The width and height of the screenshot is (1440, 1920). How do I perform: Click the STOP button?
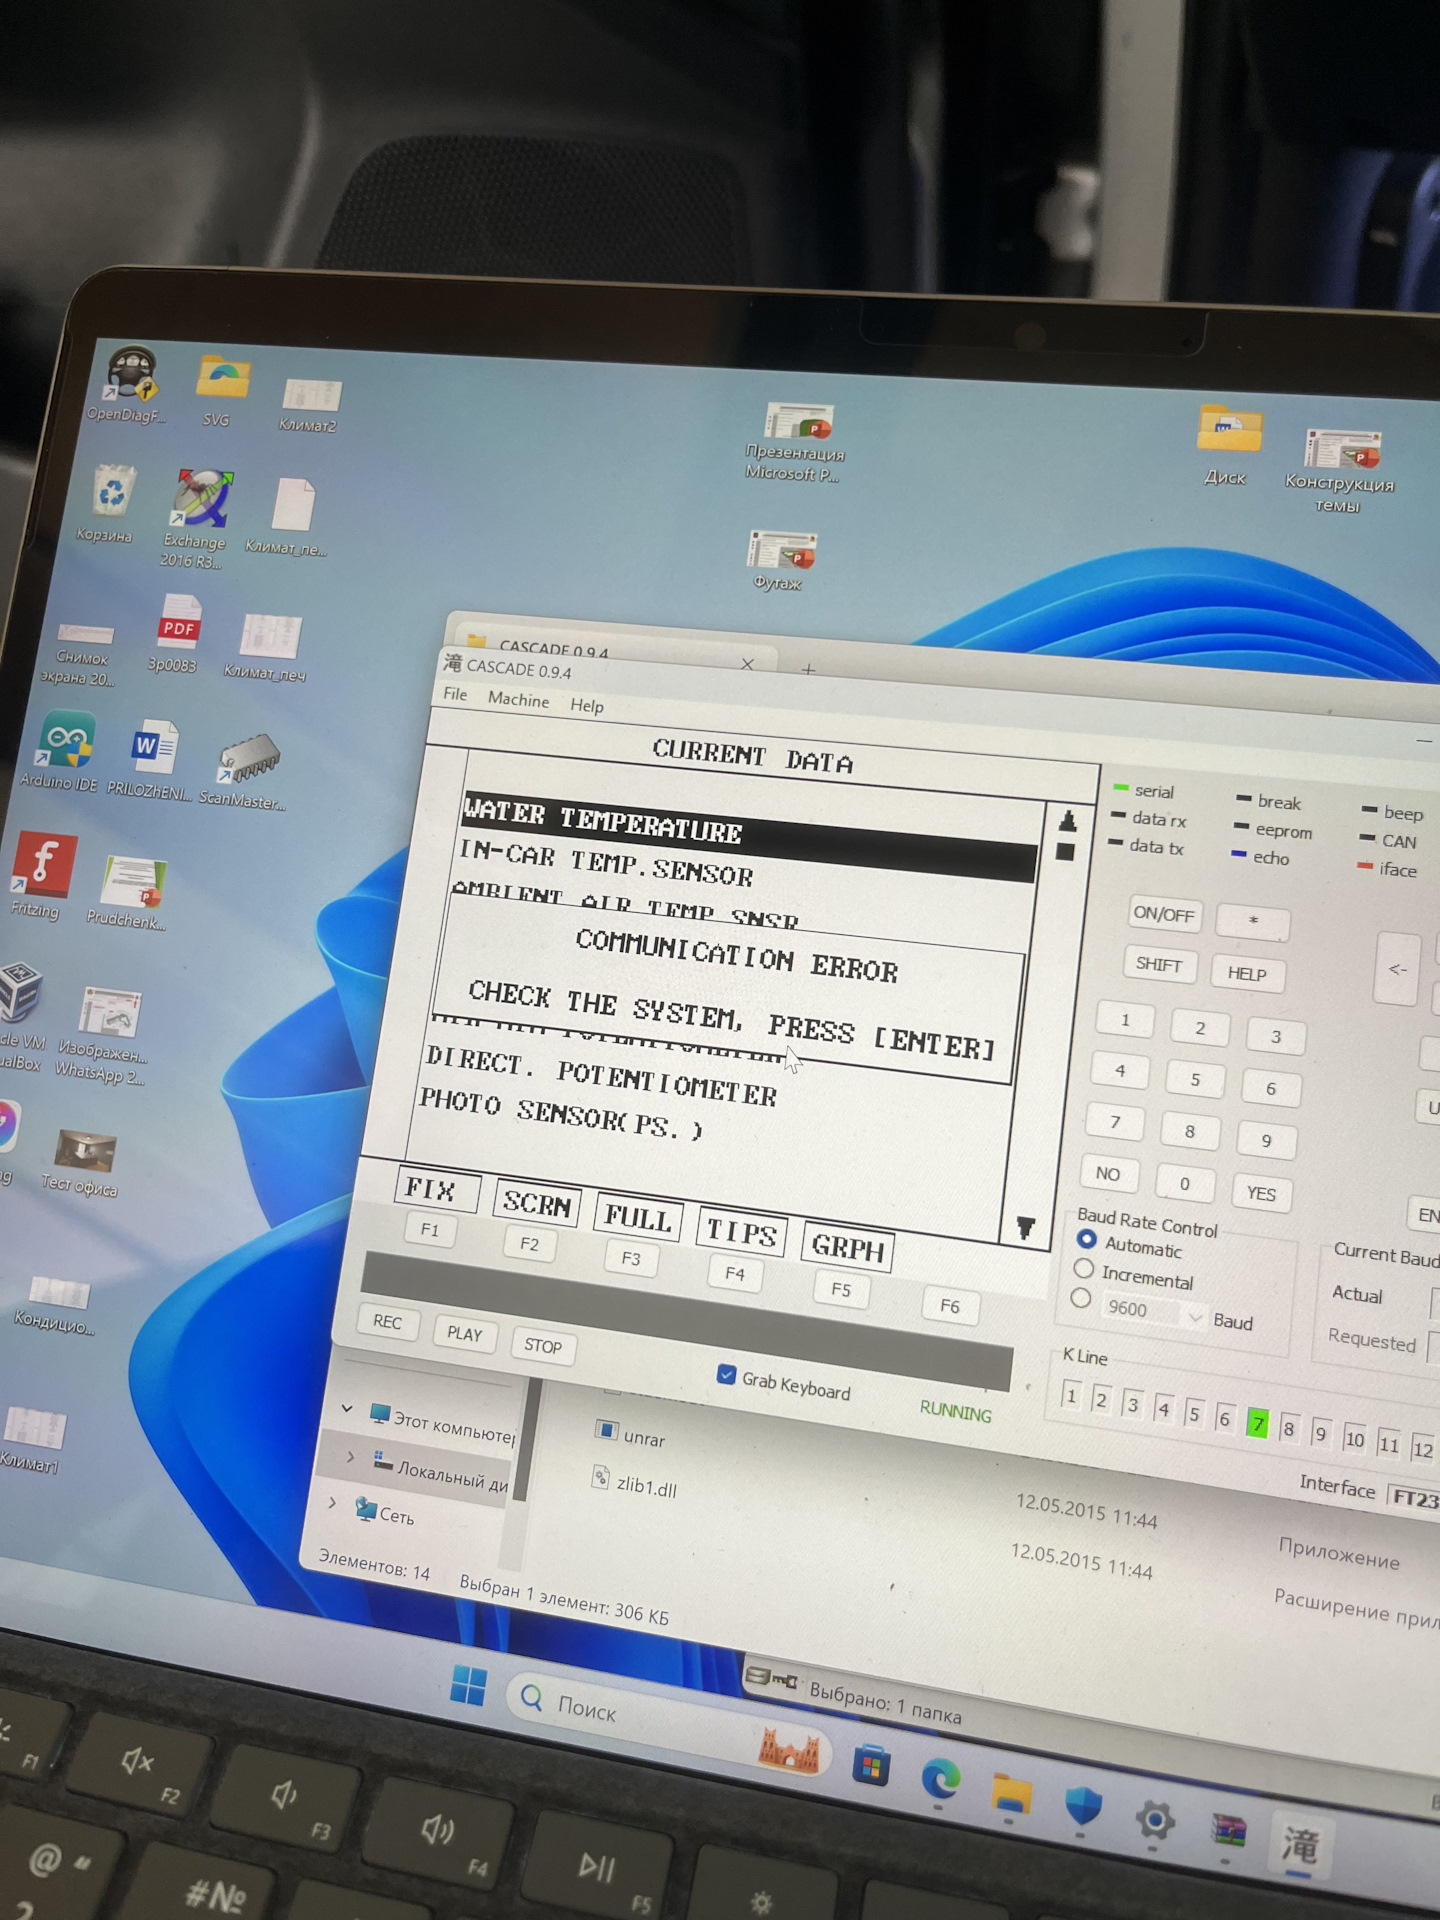tap(543, 1345)
